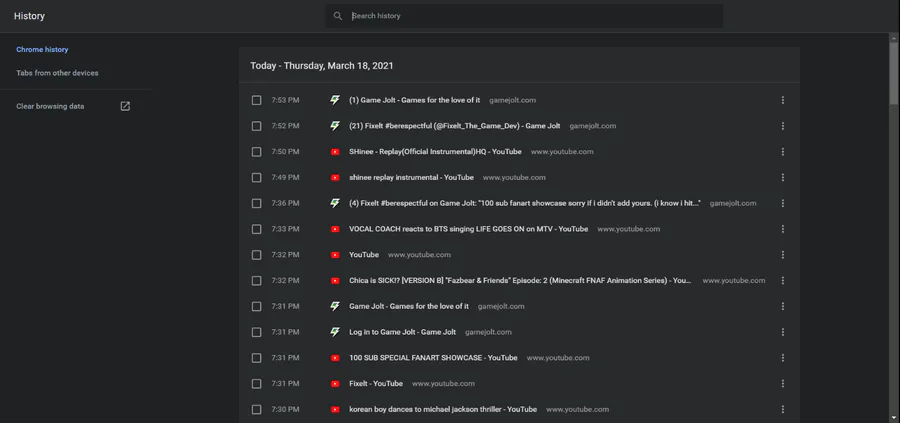This screenshot has height=423, width=900.
Task: Tick checkbox for korean boy dances entry
Action: pyautogui.click(x=257, y=409)
